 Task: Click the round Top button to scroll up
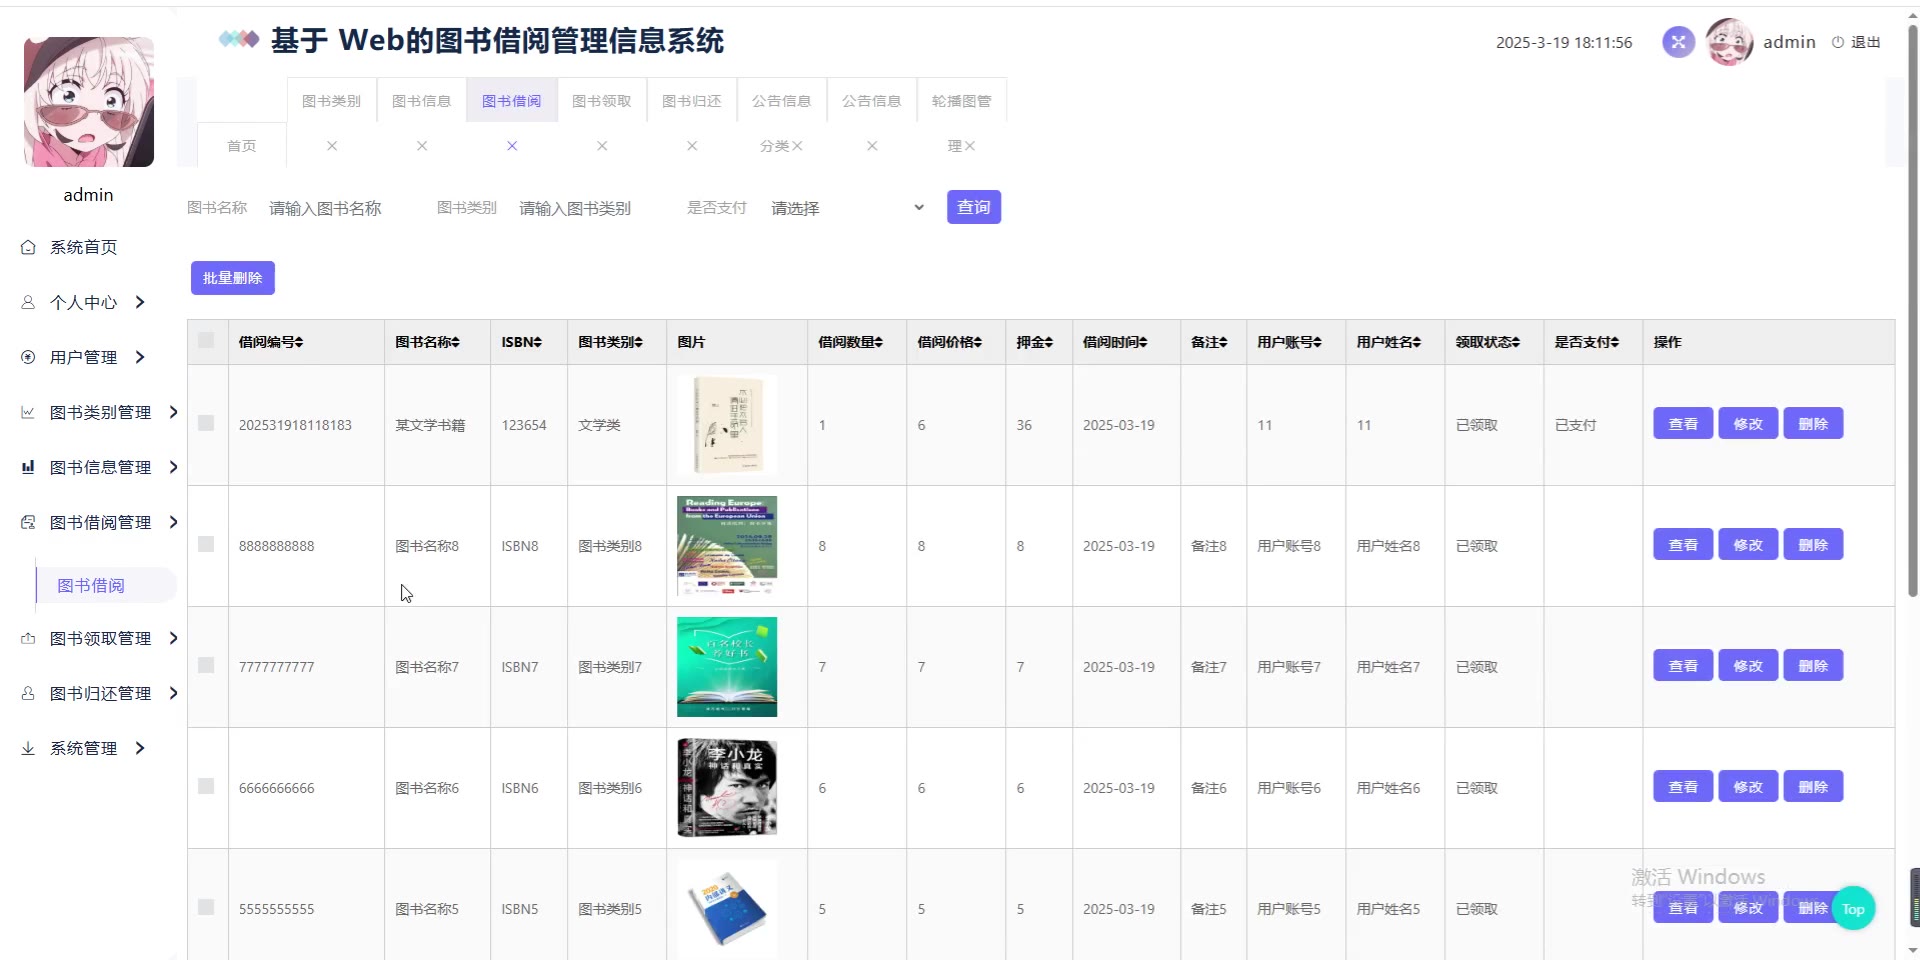tap(1853, 909)
